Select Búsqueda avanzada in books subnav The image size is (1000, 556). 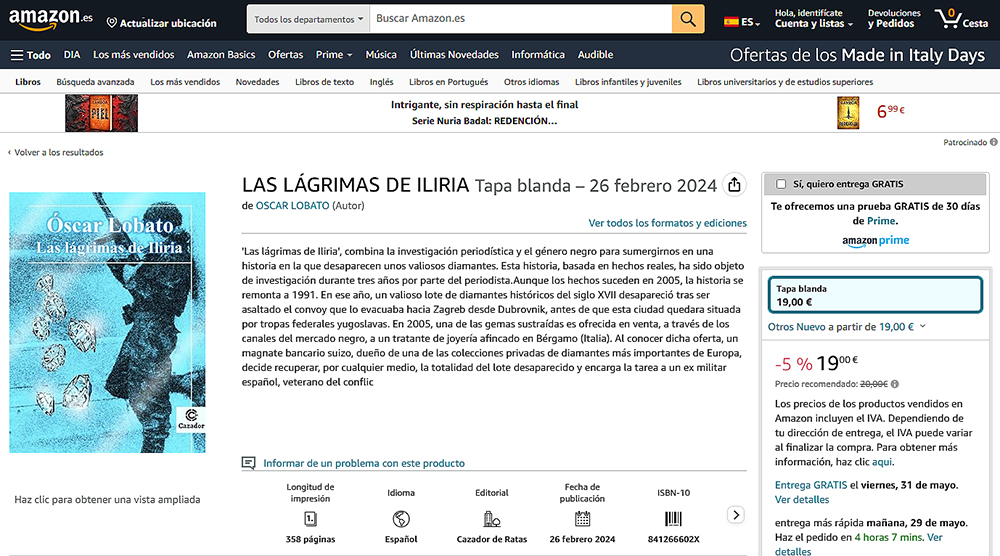pos(95,82)
